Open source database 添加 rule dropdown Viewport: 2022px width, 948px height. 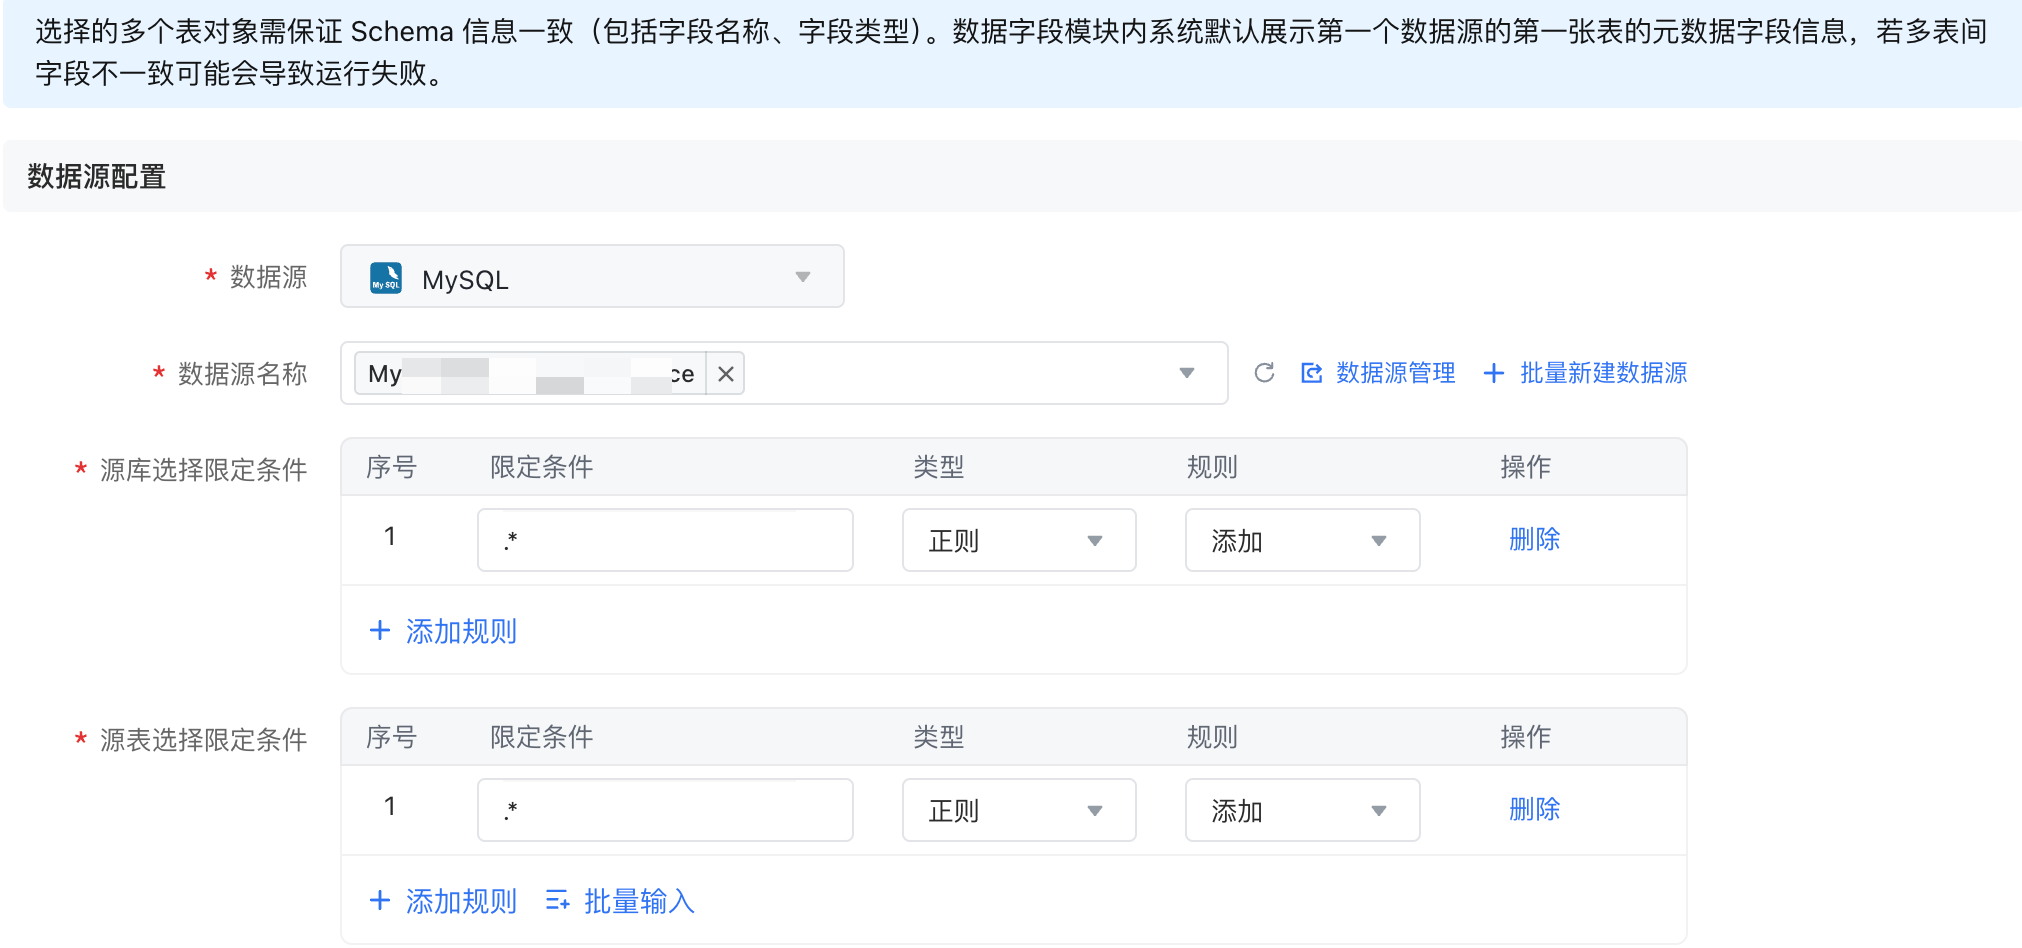click(1301, 541)
